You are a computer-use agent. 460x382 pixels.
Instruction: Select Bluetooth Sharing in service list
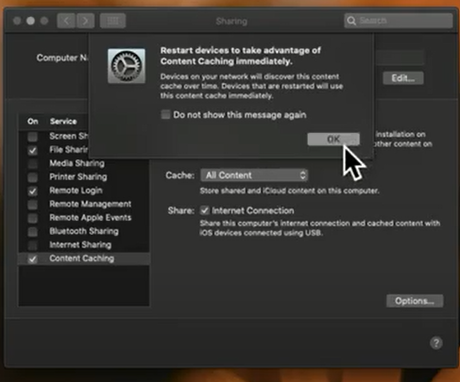point(84,231)
